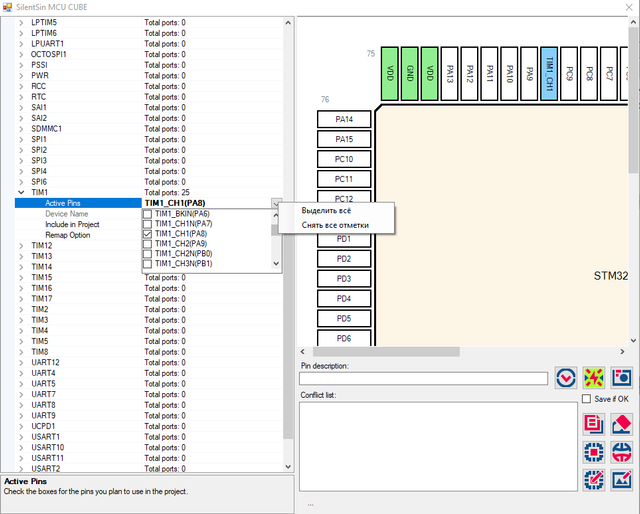Click the camera snapshot icon button

(x=621, y=378)
